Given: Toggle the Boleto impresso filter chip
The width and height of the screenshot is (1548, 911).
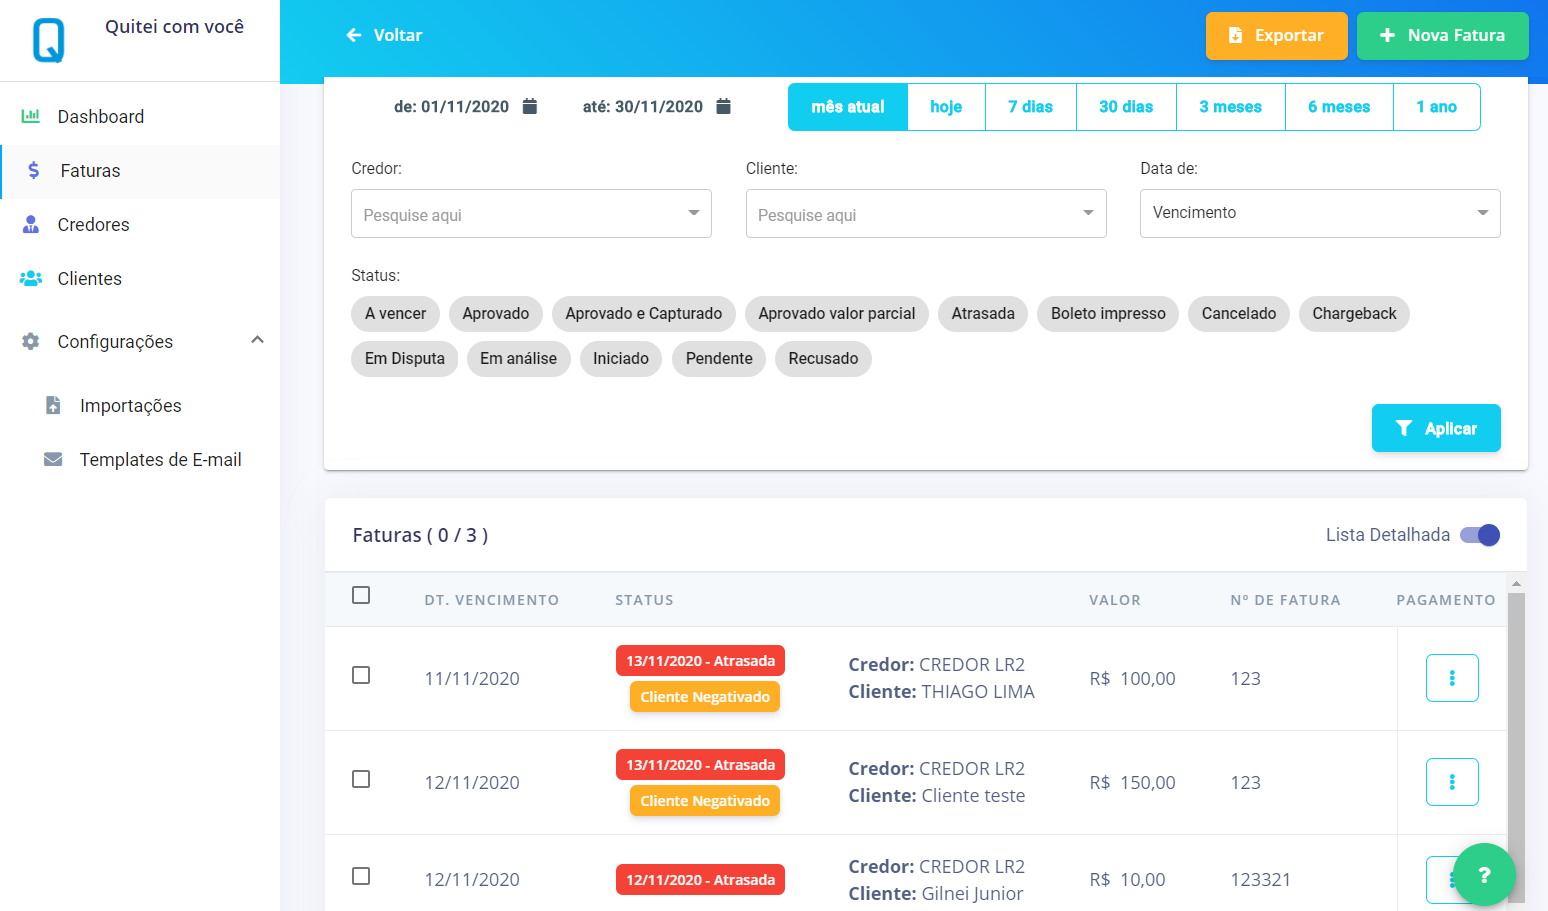Looking at the screenshot, I should click(1108, 314).
